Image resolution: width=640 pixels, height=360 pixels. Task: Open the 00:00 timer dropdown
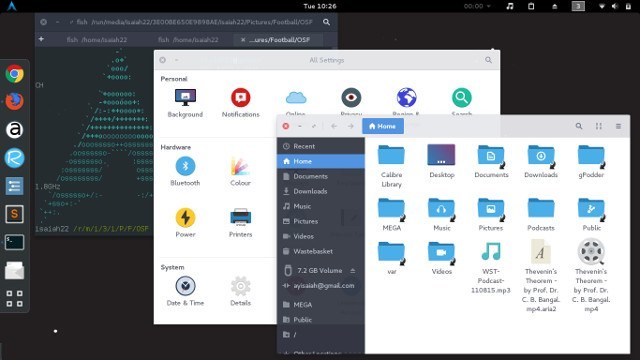(477, 6)
